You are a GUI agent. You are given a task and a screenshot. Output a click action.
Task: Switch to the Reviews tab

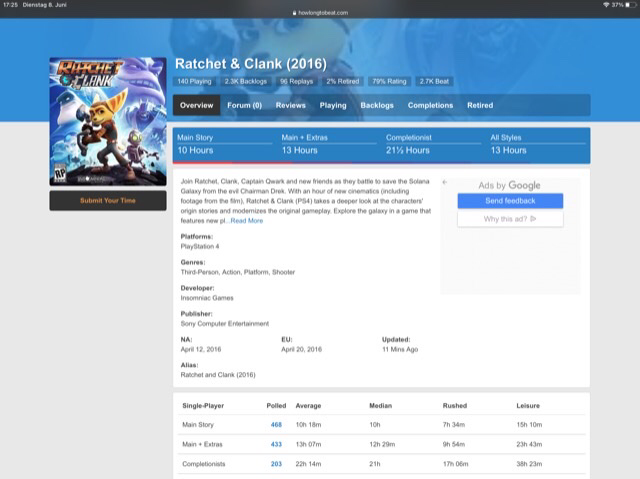click(291, 105)
